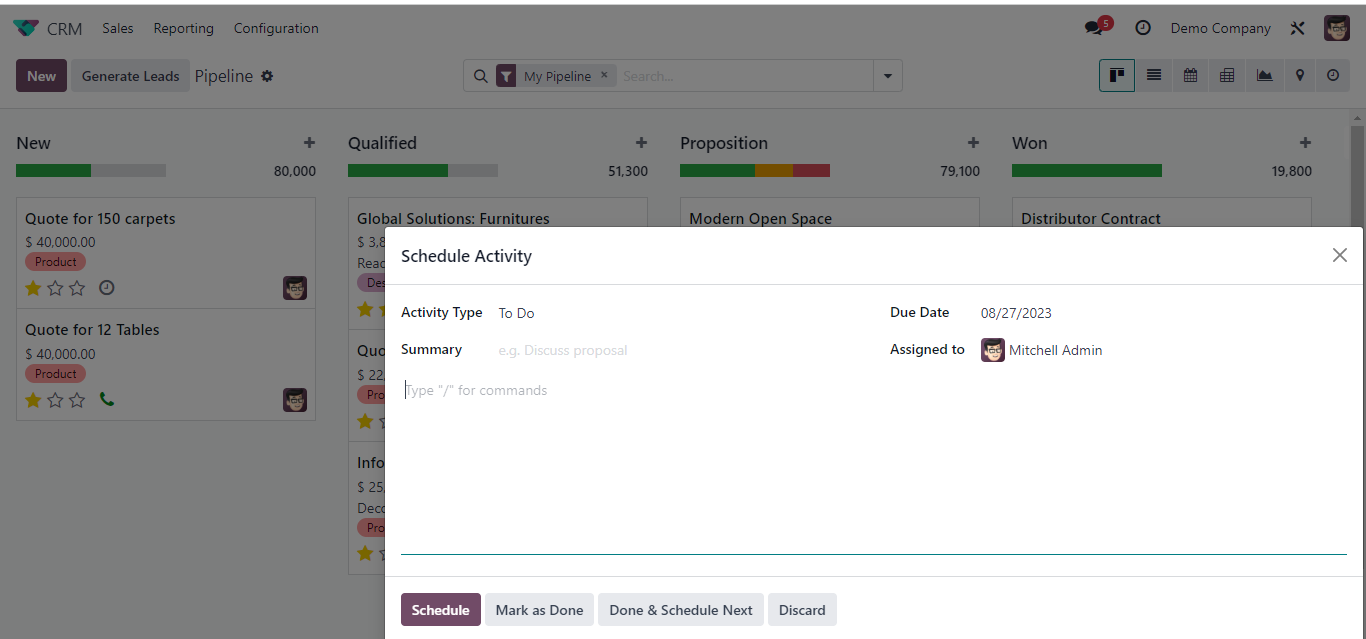Click the red segment of Proposition progress bar
The width and height of the screenshot is (1366, 639).
[x=811, y=171]
